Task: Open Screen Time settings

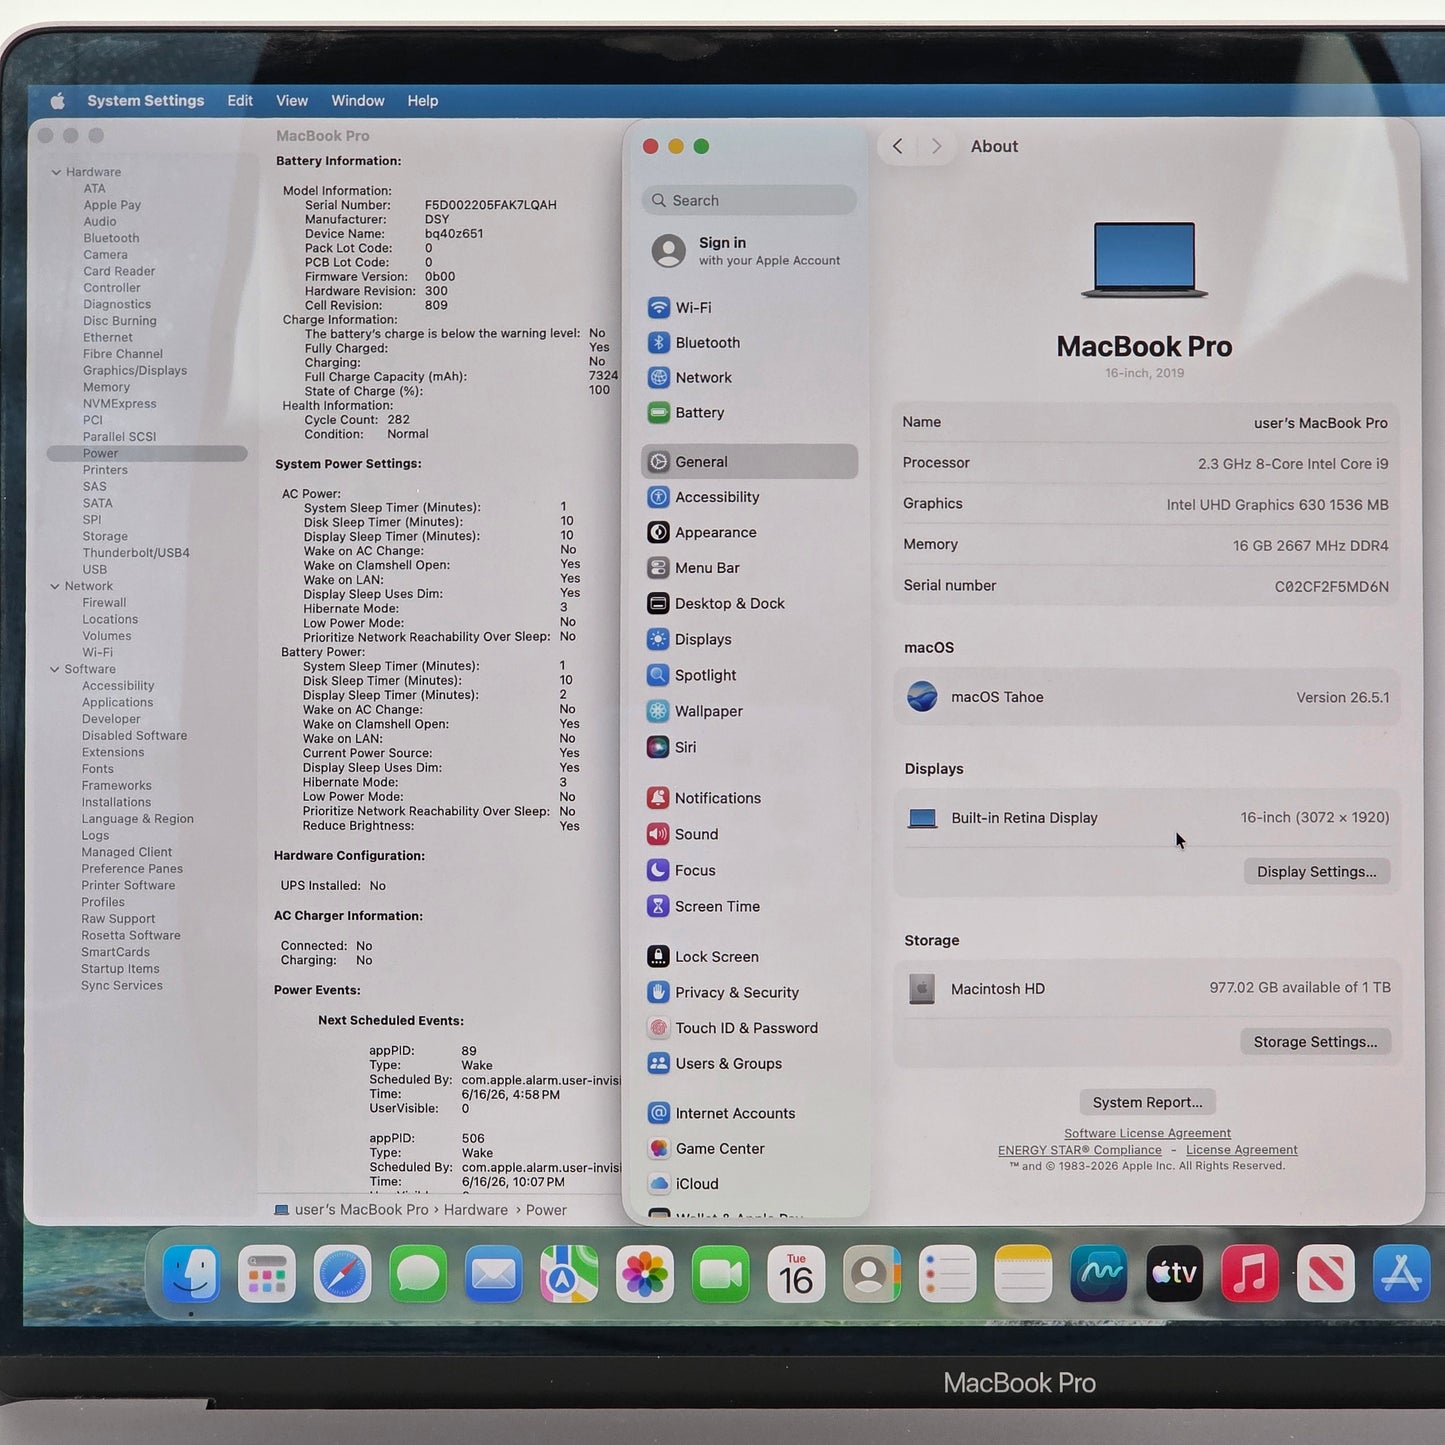Action: click(750, 906)
